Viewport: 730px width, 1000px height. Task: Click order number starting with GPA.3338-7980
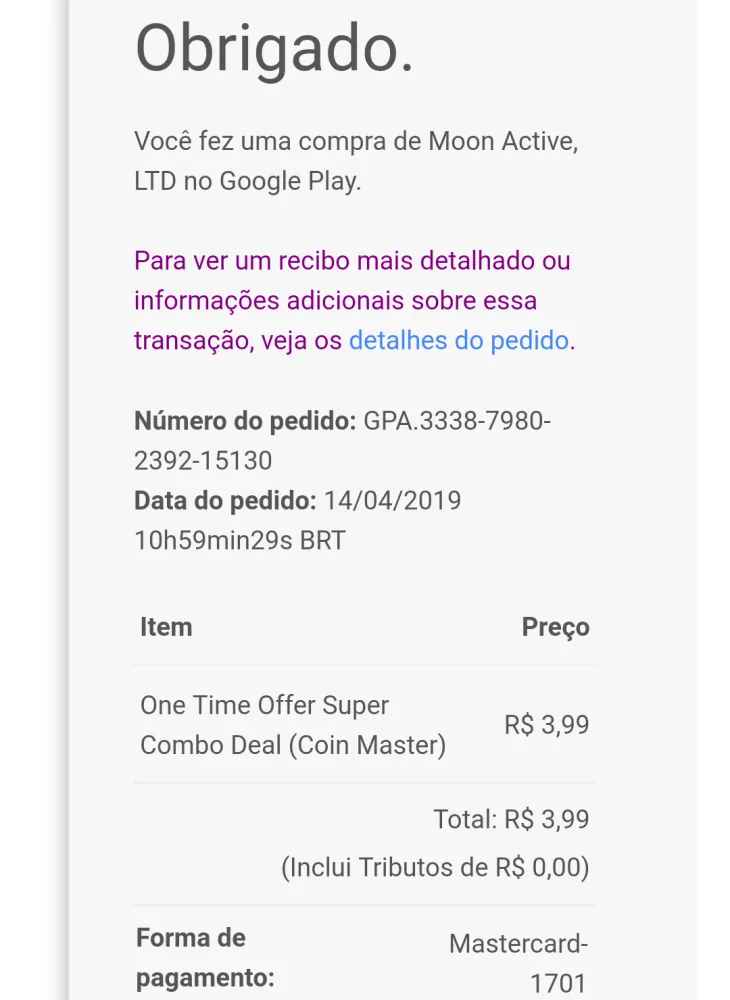tap(457, 421)
